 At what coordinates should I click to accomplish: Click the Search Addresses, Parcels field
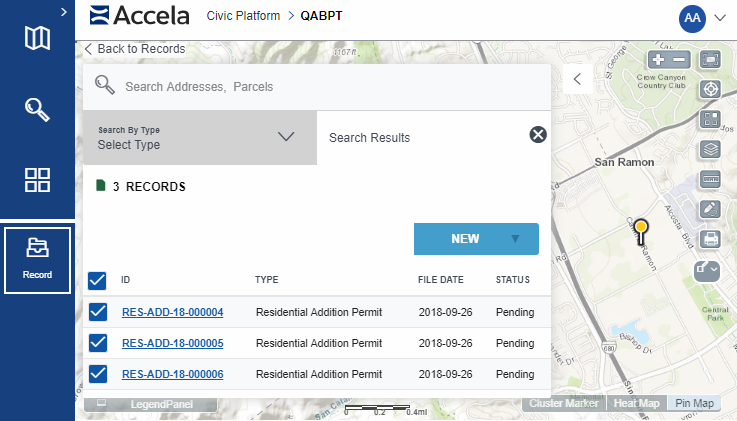330,87
